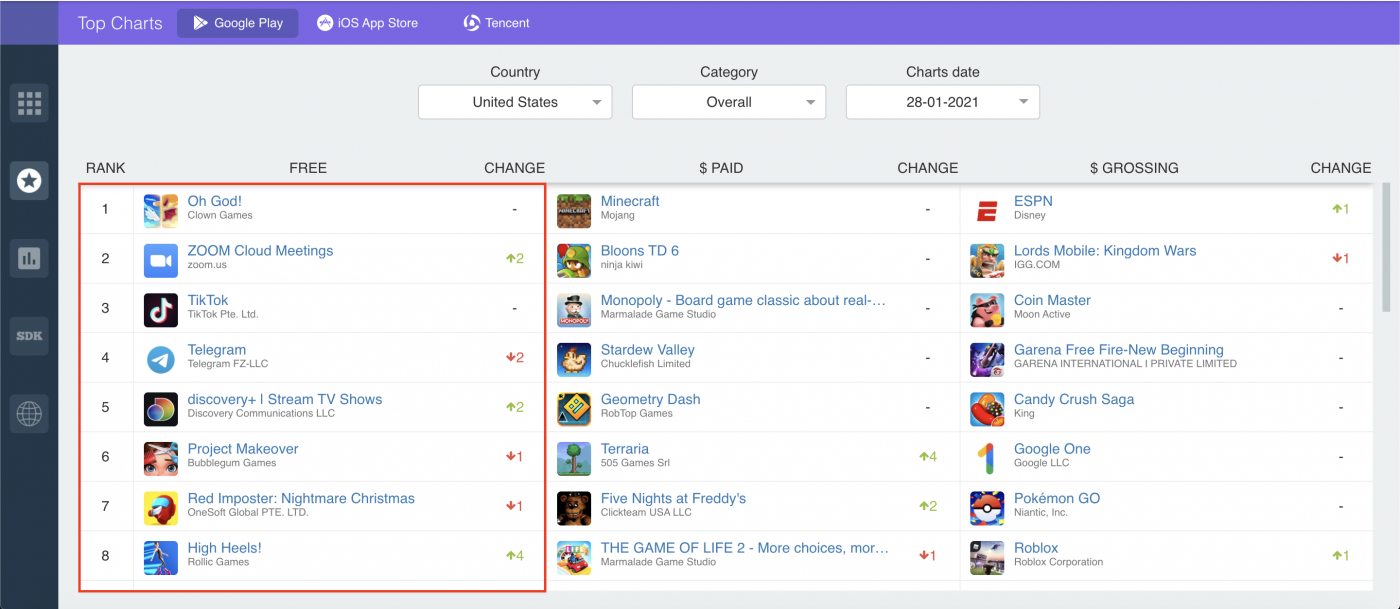Switch to the Tencent tab

(497, 22)
